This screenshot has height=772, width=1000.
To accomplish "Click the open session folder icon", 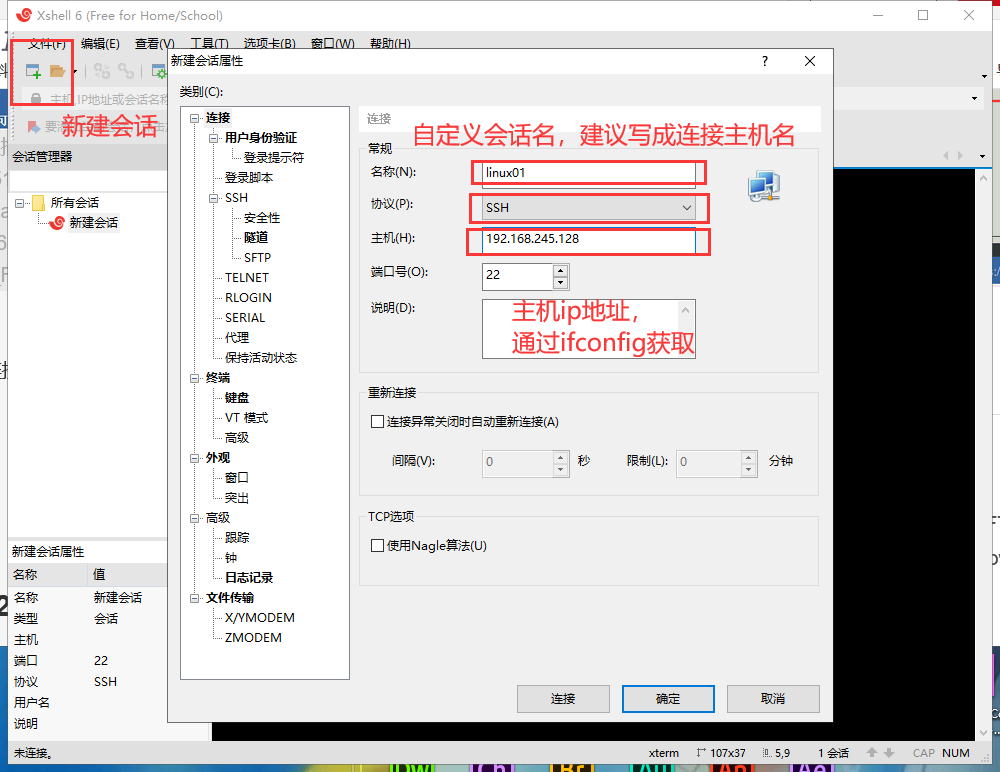I will pos(57,71).
